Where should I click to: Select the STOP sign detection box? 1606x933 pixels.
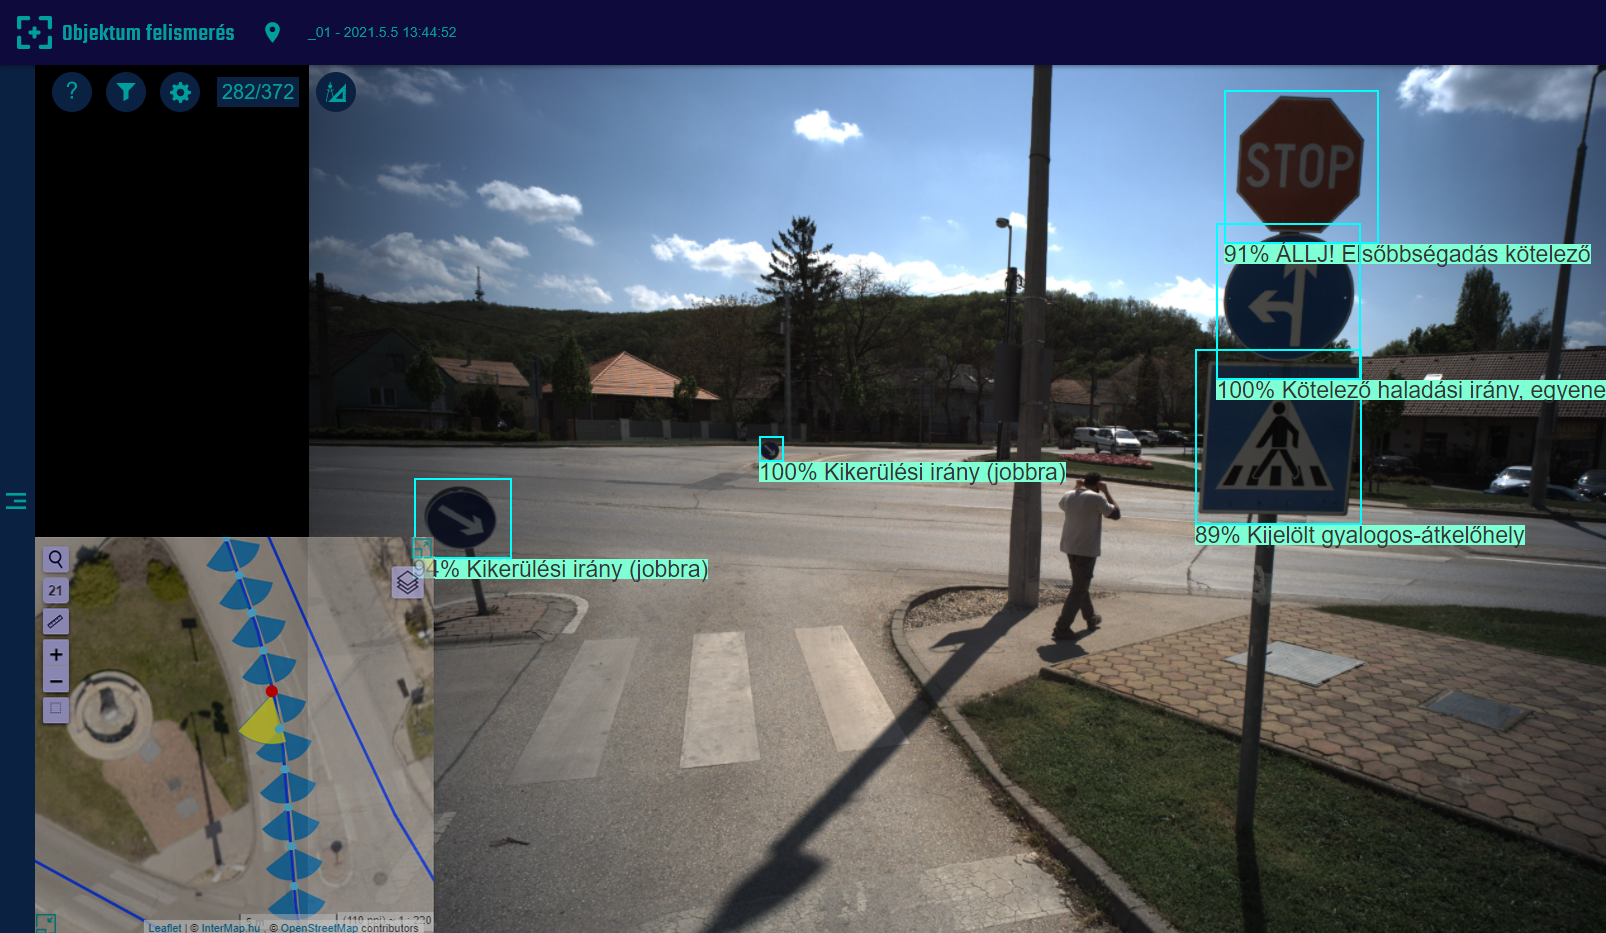click(x=1300, y=160)
